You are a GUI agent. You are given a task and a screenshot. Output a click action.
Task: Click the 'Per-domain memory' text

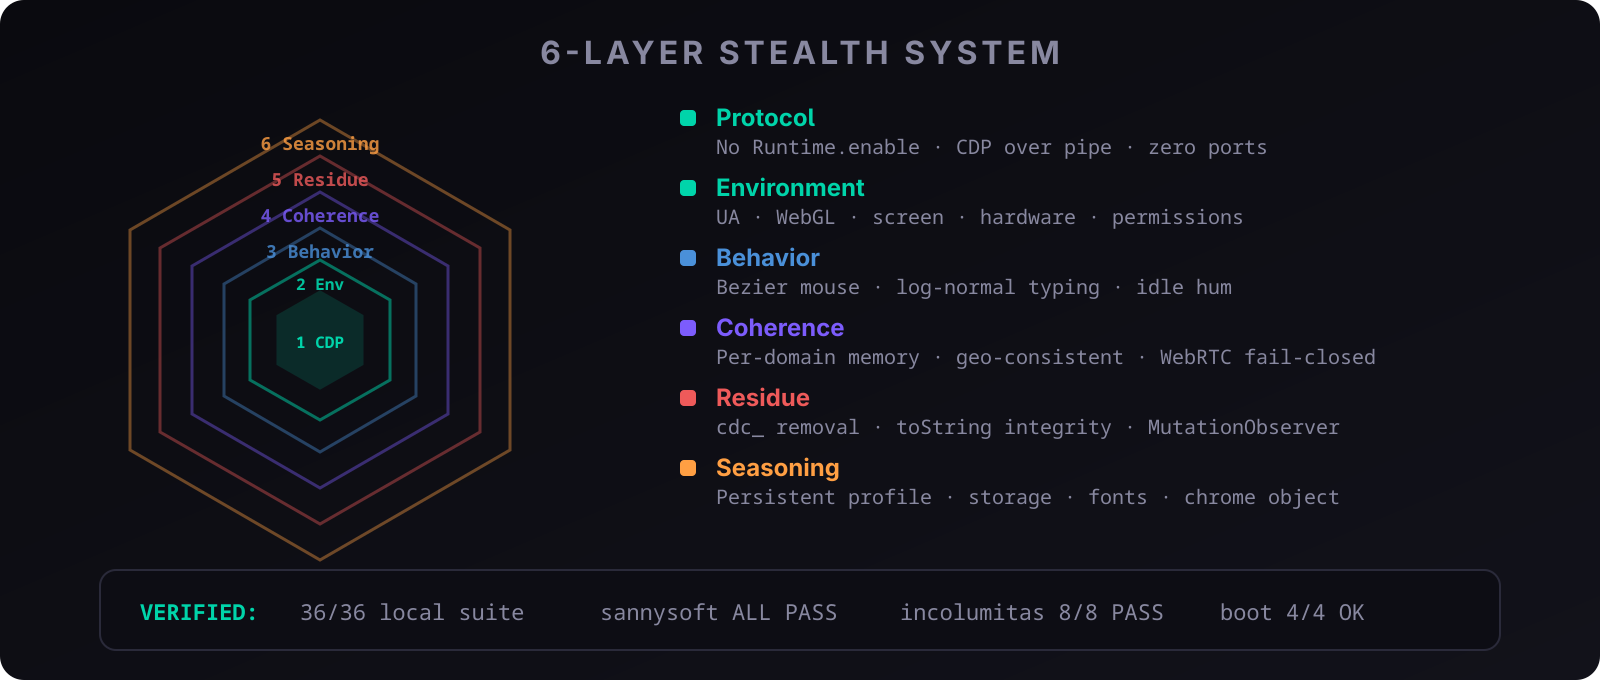pyautogui.click(x=818, y=358)
